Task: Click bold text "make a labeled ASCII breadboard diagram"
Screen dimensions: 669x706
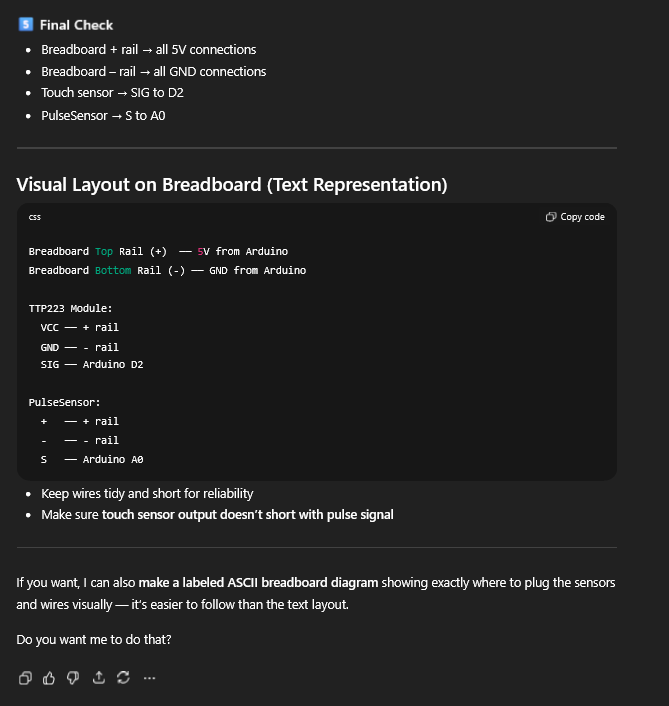Action: [x=258, y=582]
